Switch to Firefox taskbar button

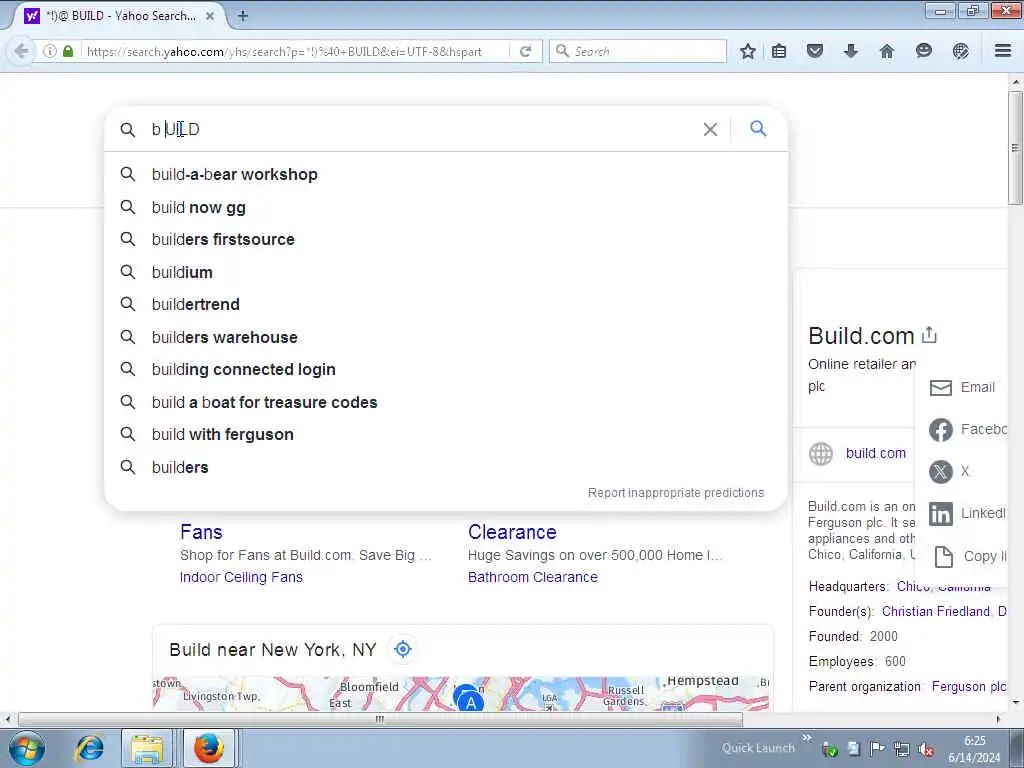[x=208, y=748]
